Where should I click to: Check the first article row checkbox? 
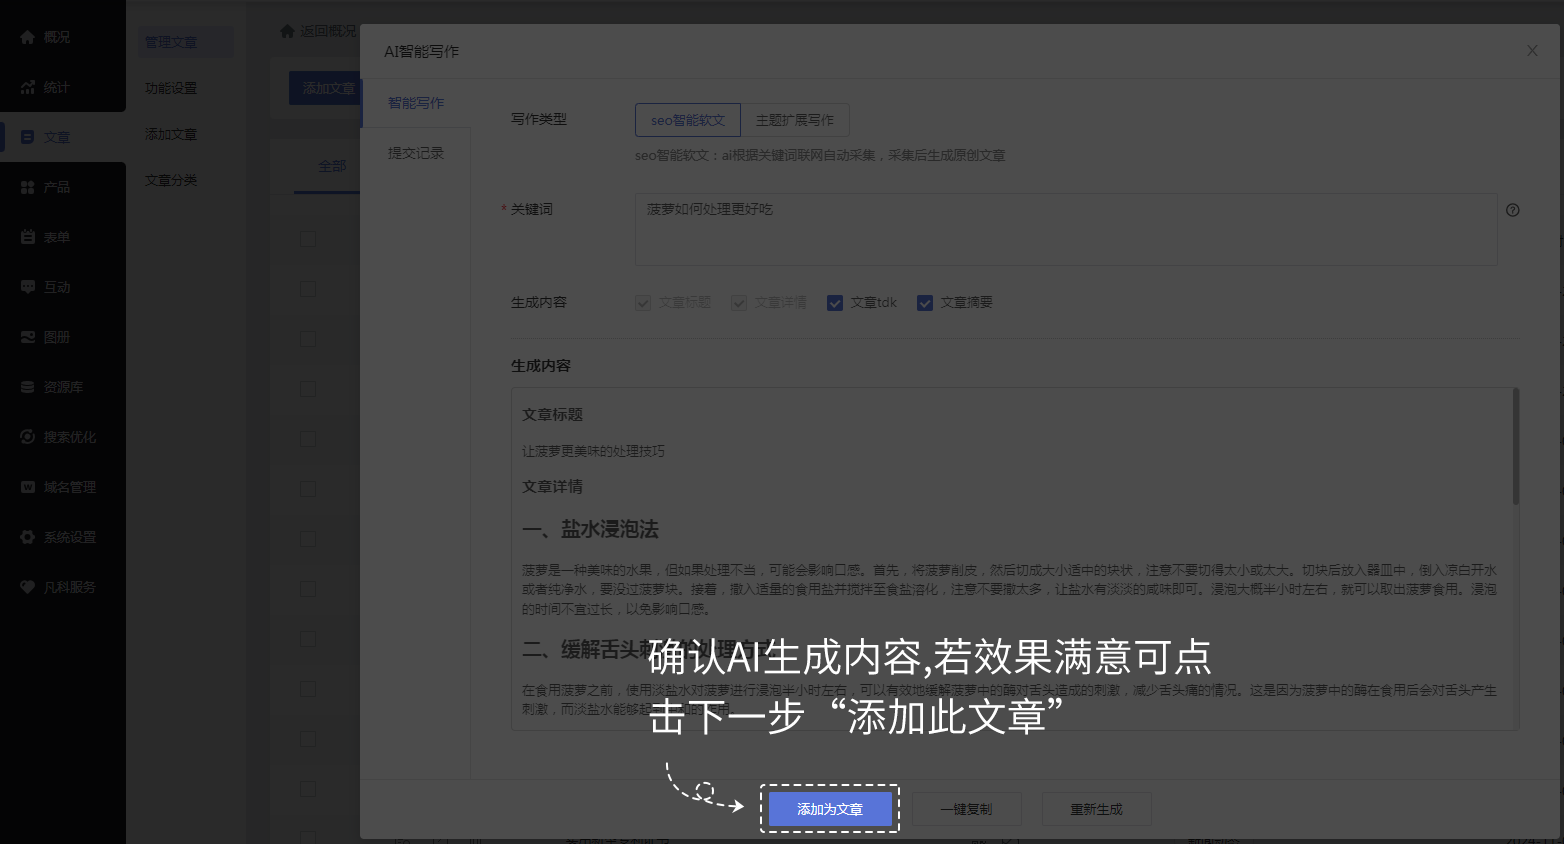(x=307, y=239)
